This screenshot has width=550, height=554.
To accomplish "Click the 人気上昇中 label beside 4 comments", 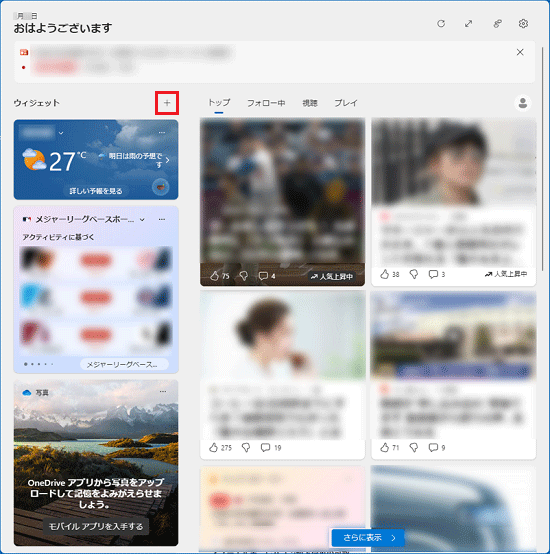I will (x=332, y=276).
